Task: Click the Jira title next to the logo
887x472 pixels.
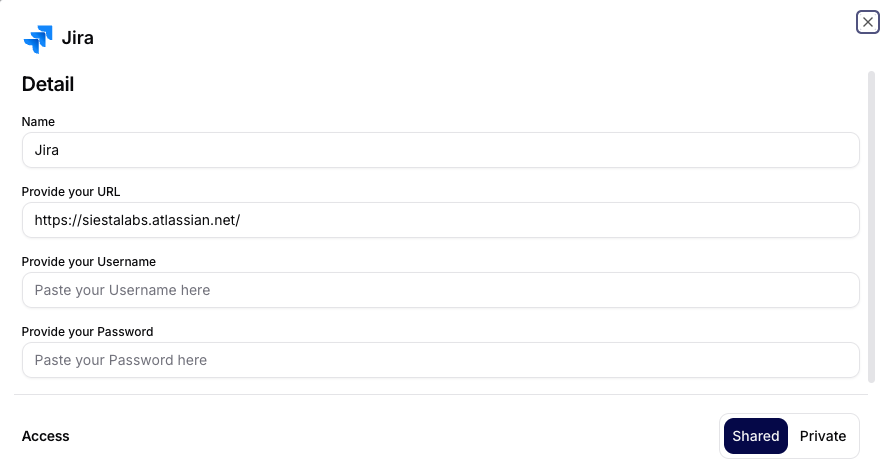Action: [x=78, y=39]
